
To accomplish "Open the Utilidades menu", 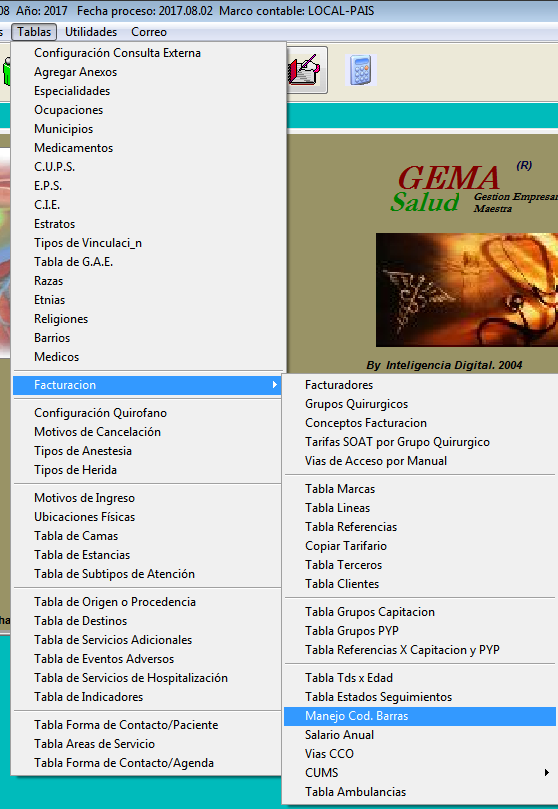I will [91, 32].
